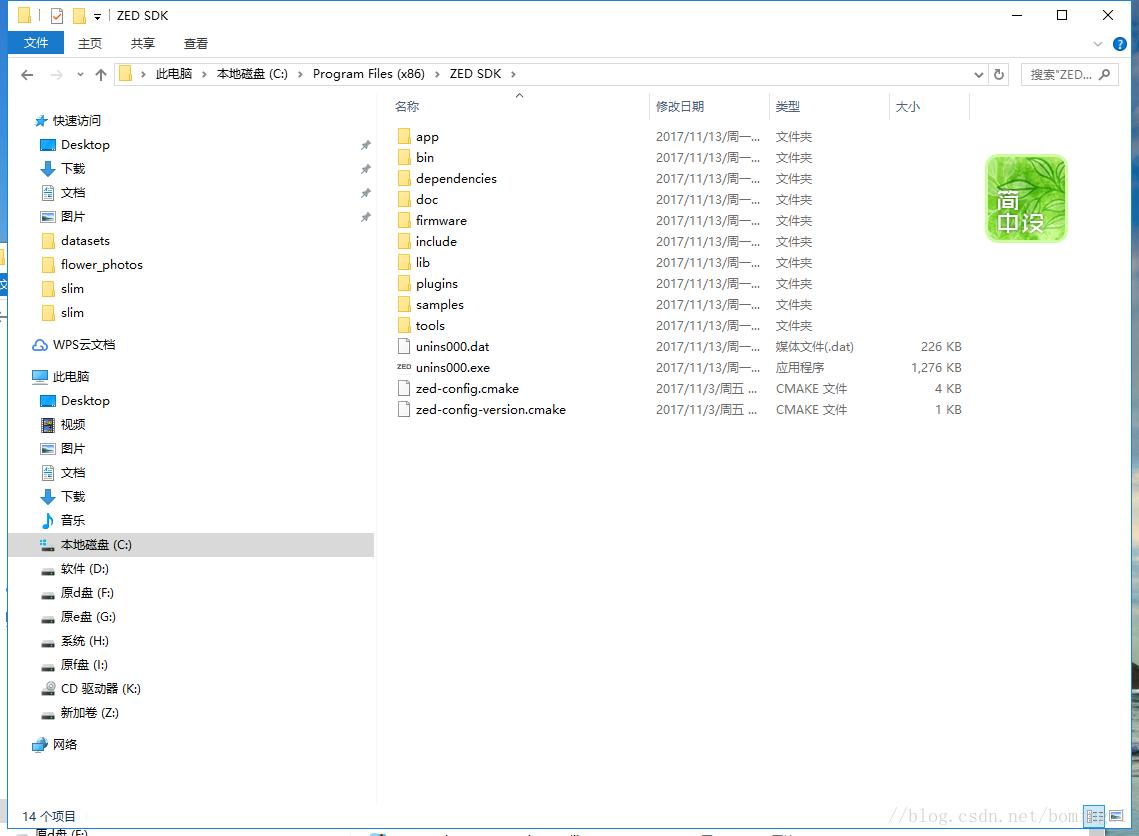Sort by the 修改日期 column header

click(680, 106)
